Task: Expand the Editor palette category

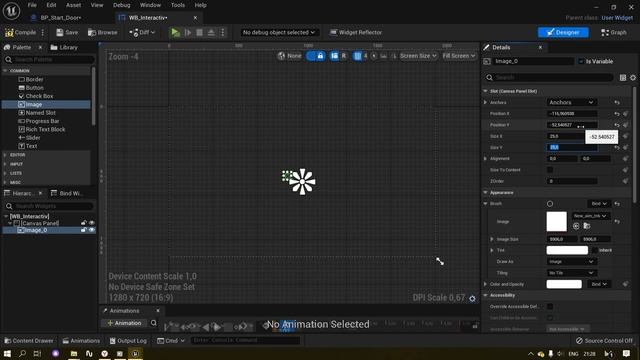Action: (x=5, y=155)
